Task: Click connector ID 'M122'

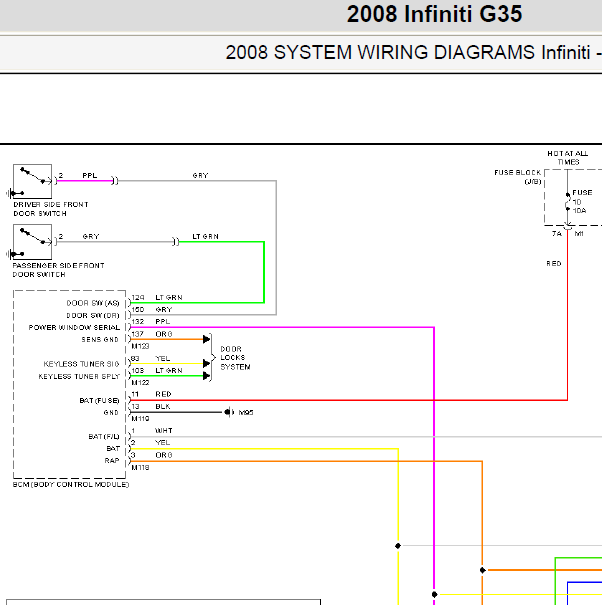Action: (x=140, y=382)
